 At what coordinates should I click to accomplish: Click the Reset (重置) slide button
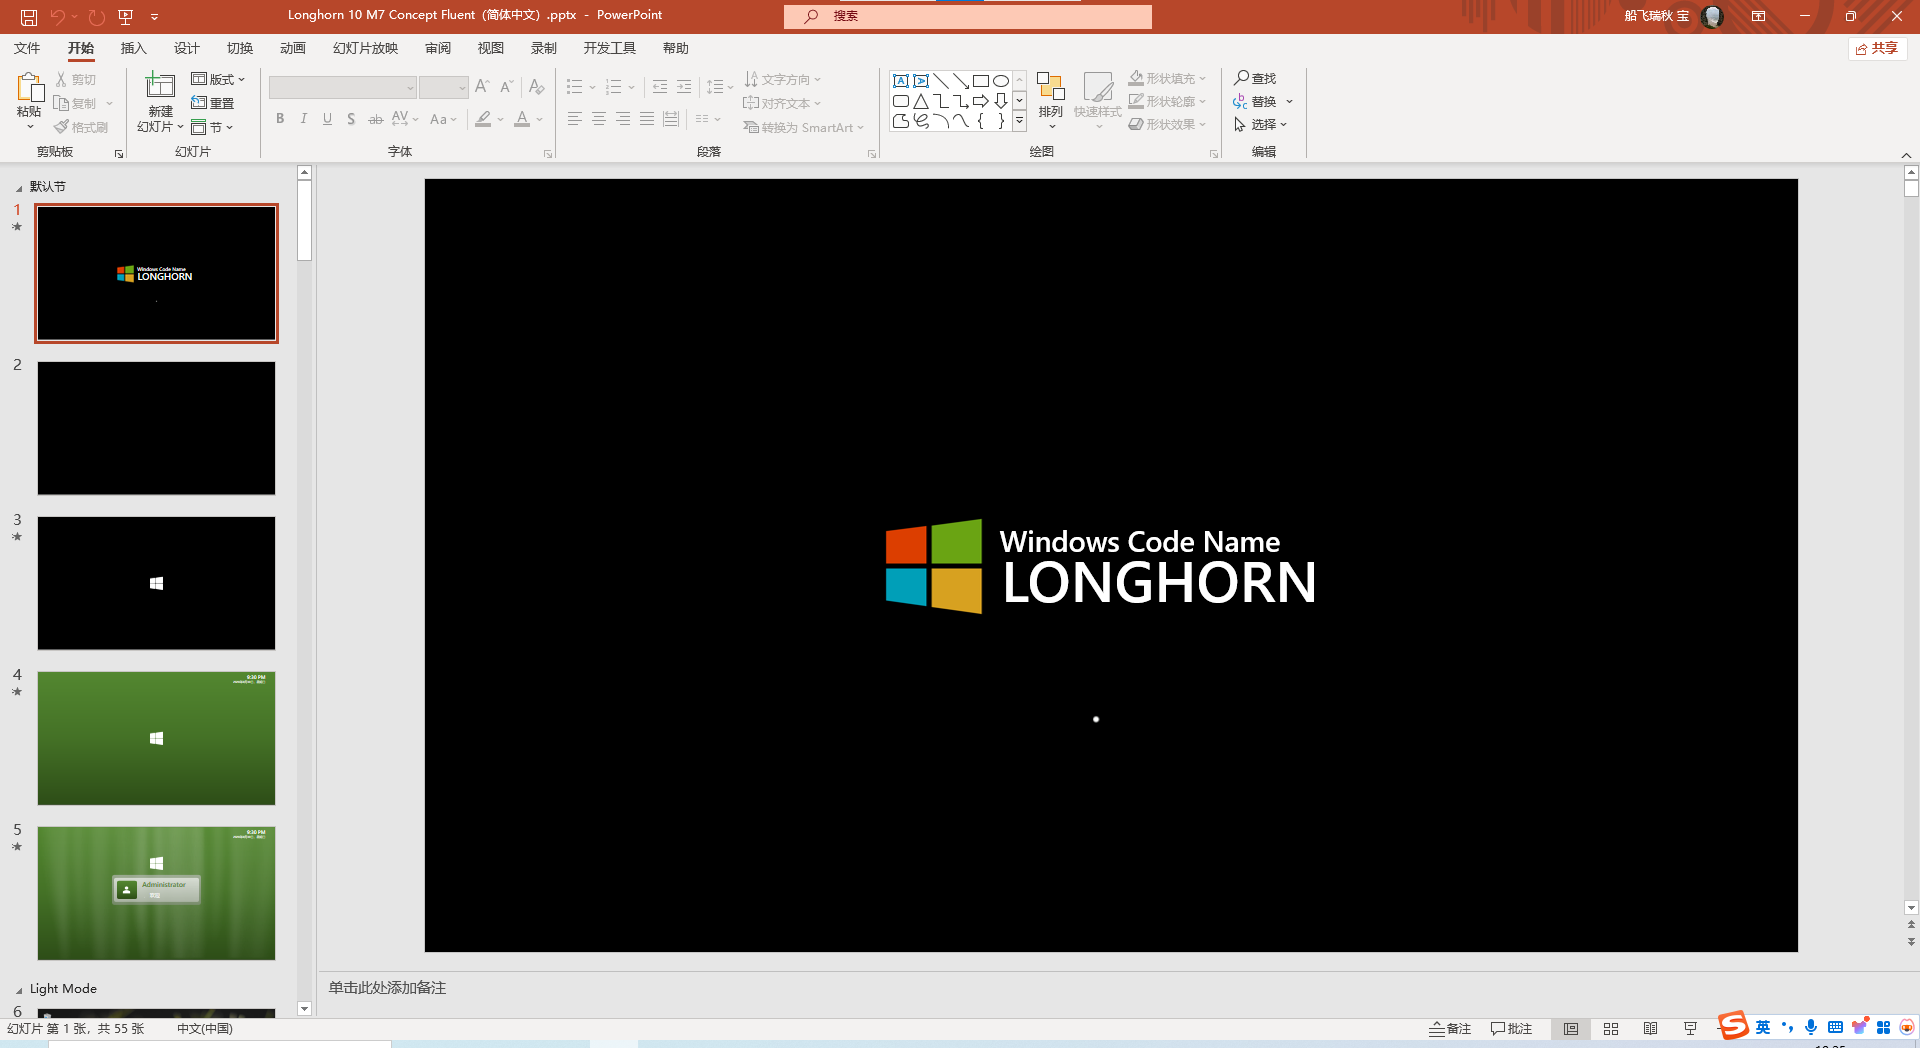click(212, 103)
